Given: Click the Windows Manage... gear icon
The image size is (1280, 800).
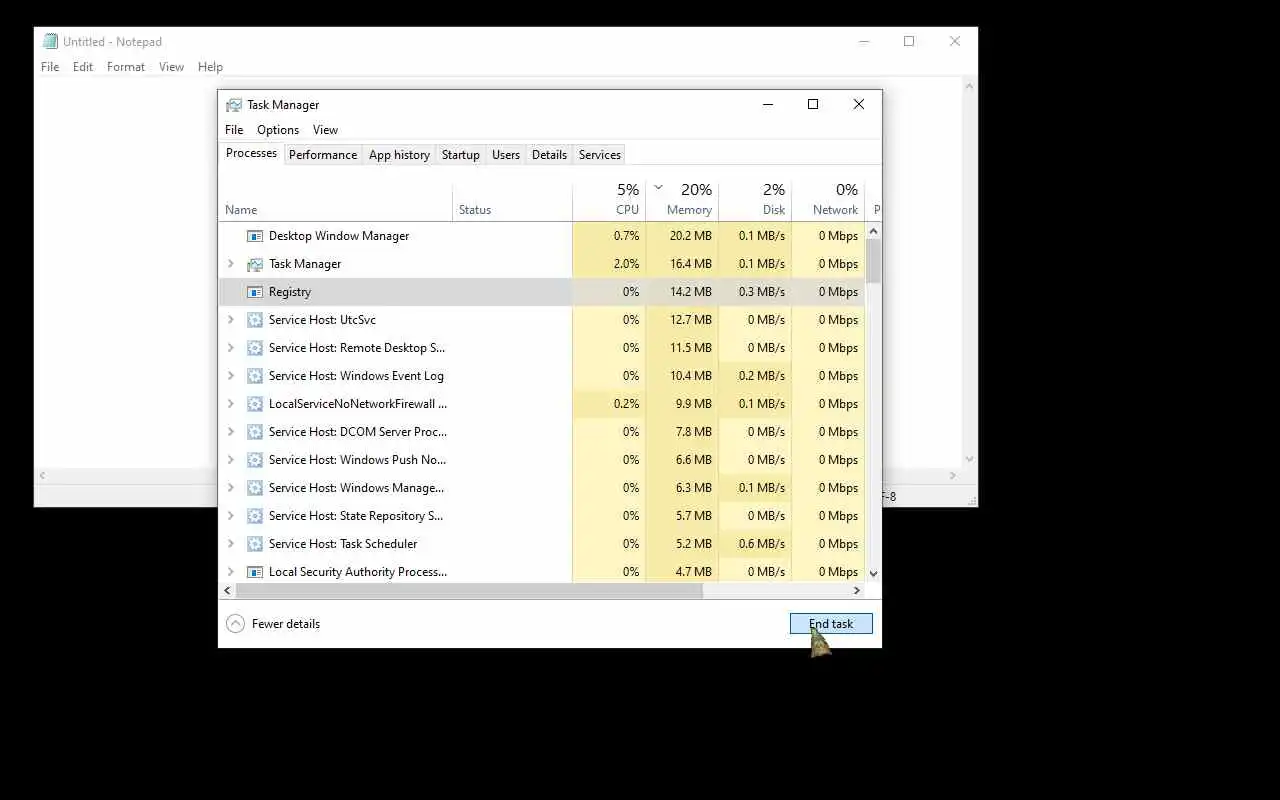Looking at the screenshot, I should pos(254,488).
